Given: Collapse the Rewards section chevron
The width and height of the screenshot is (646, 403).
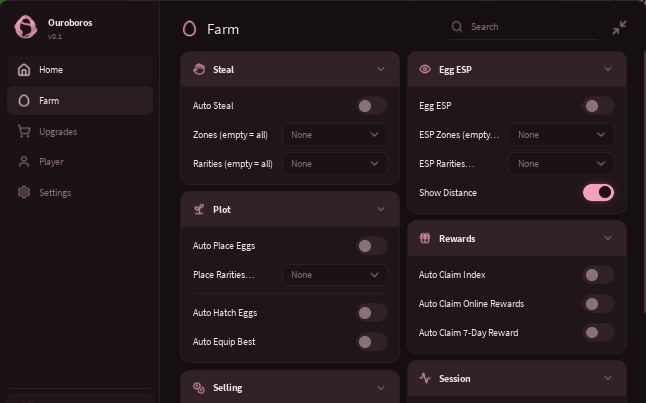Looking at the screenshot, I should pos(608,238).
